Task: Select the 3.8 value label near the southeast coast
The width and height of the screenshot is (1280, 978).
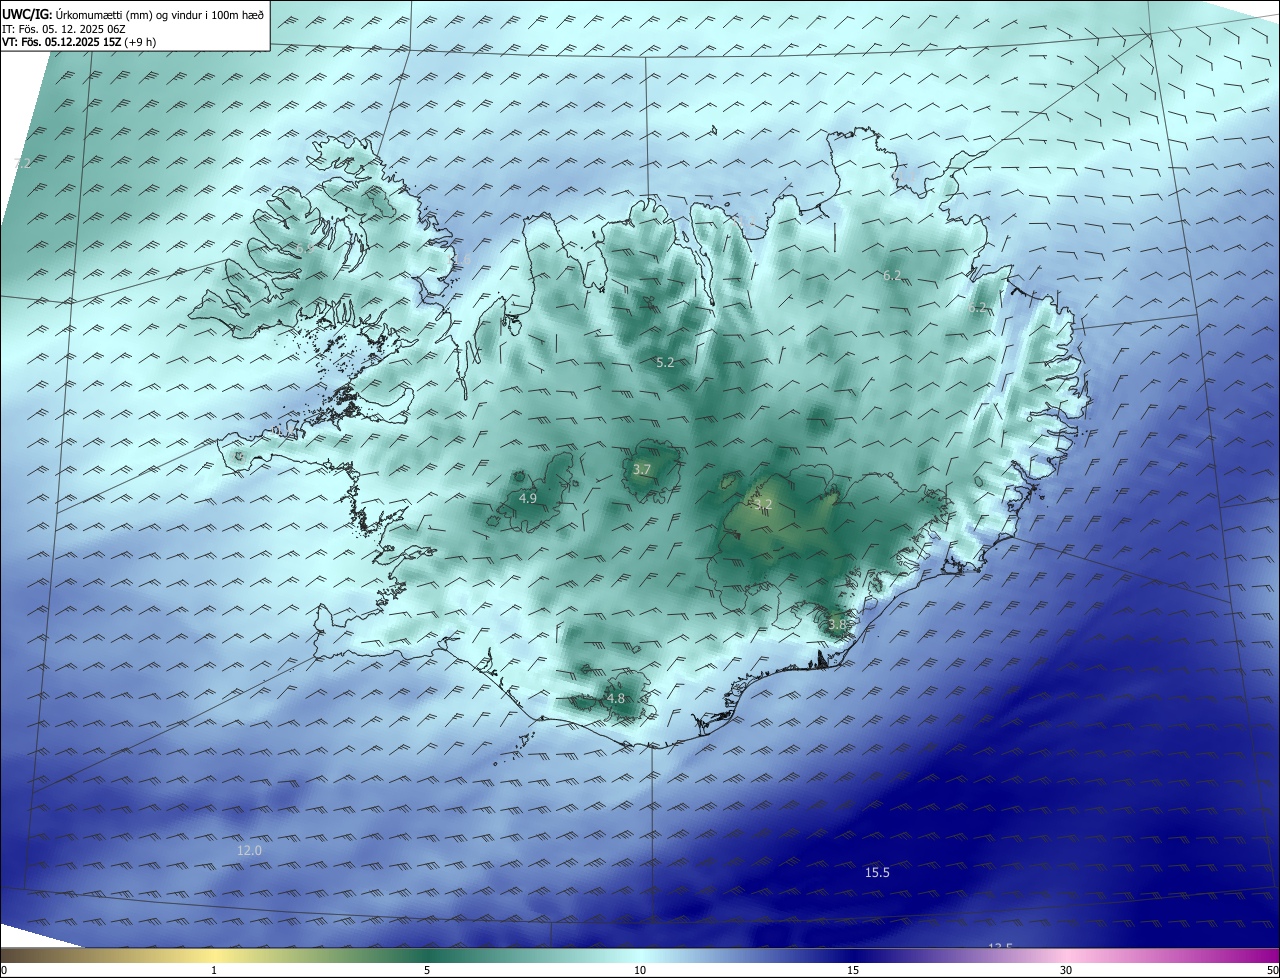Action: pos(837,625)
